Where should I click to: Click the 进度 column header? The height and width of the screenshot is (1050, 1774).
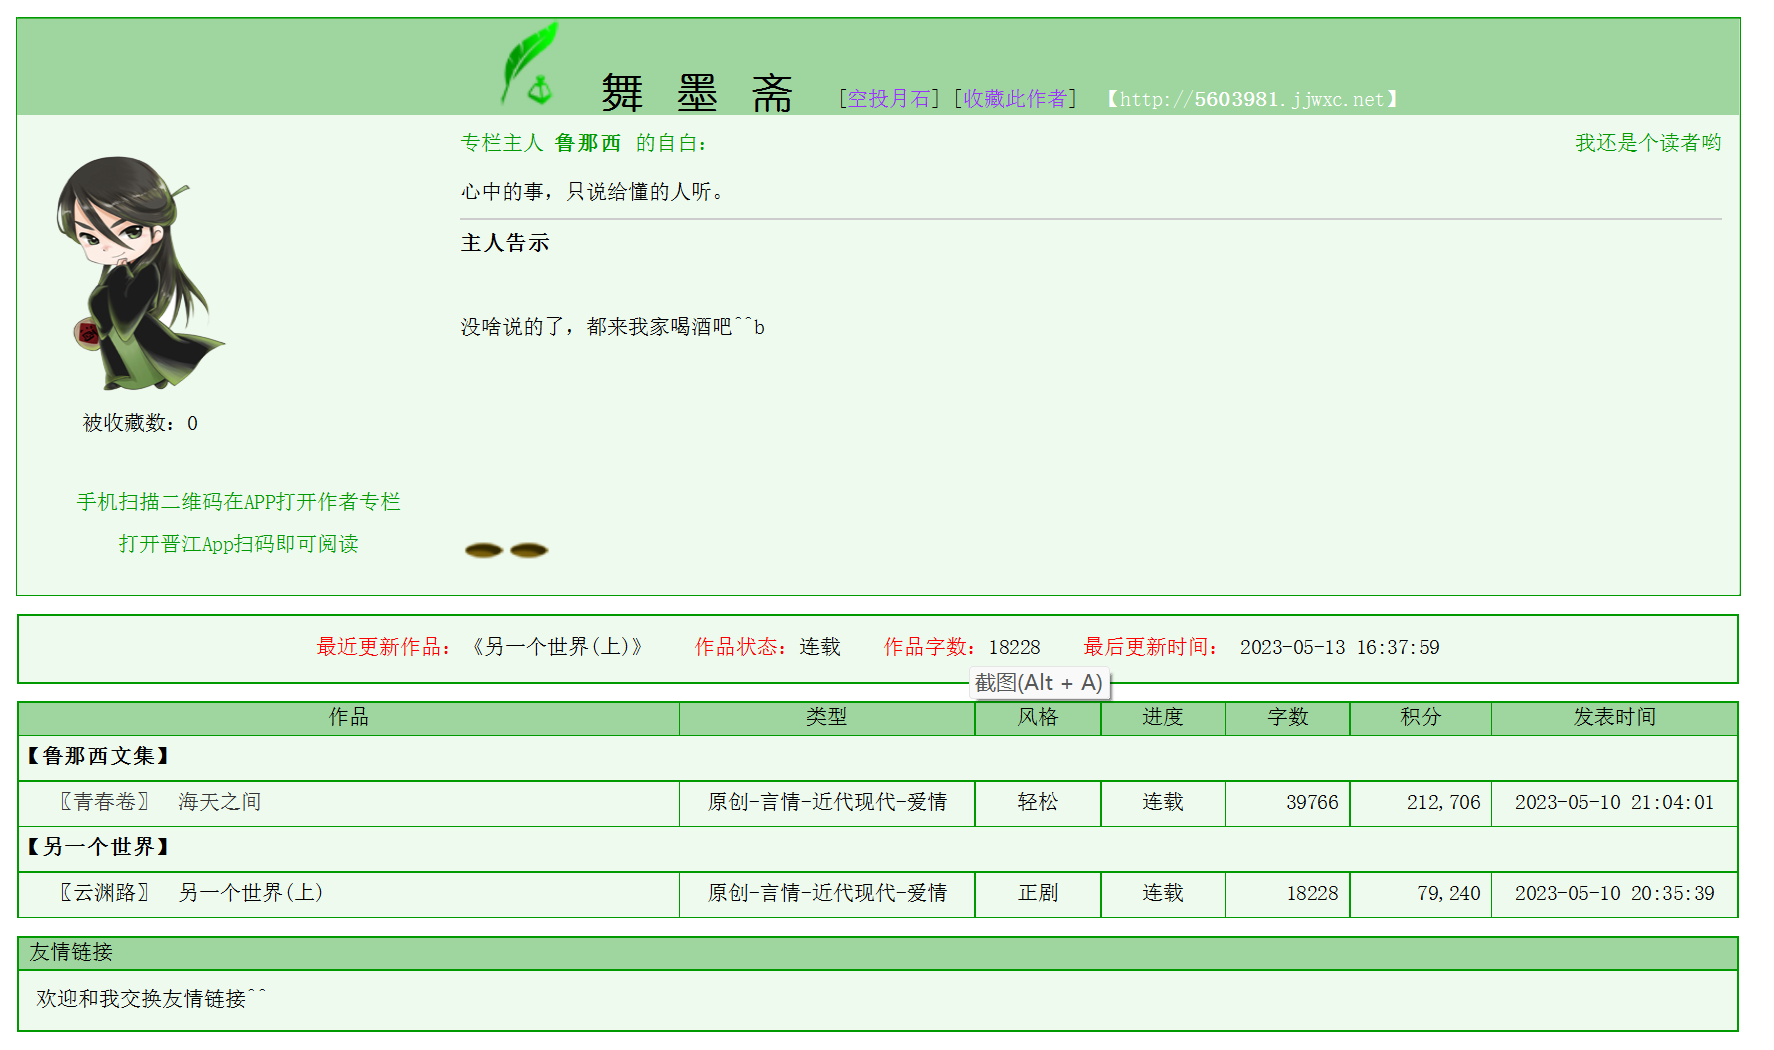point(1163,717)
